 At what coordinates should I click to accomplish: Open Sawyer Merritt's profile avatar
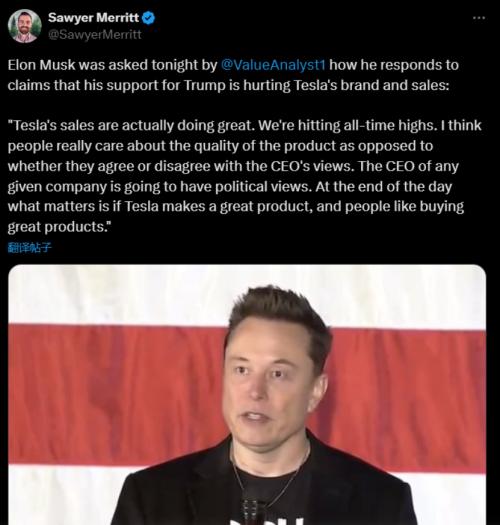point(24,26)
